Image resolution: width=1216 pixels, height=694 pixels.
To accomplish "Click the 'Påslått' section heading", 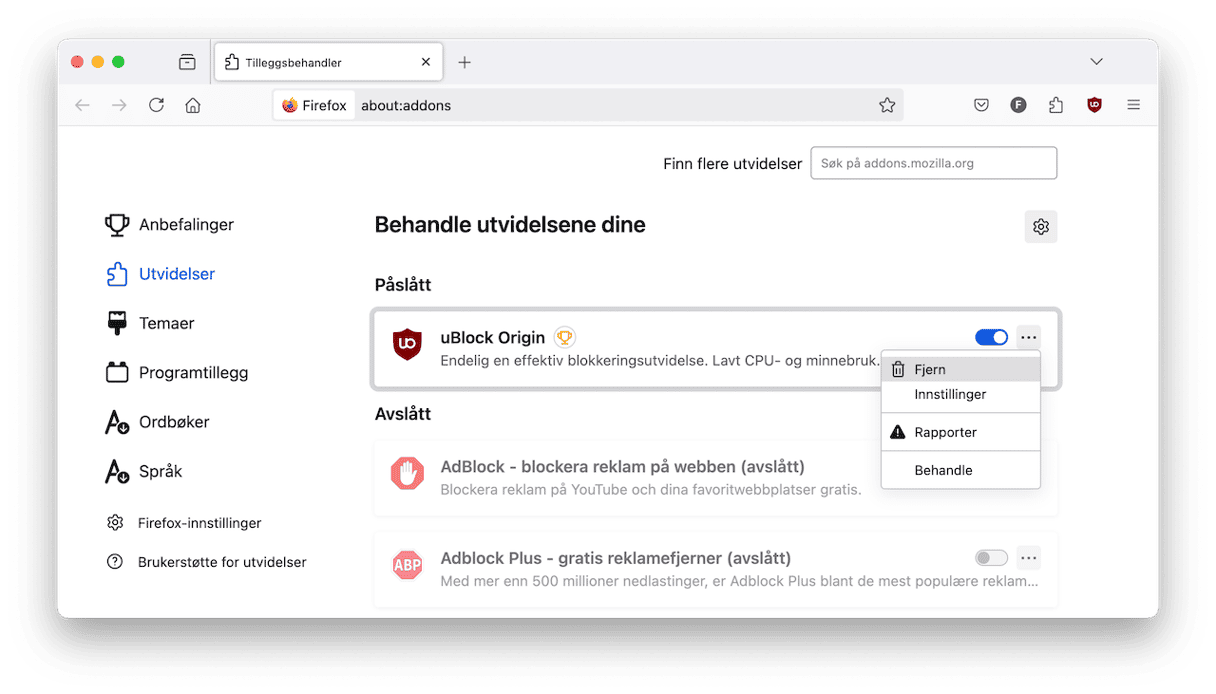I will coord(403,285).
